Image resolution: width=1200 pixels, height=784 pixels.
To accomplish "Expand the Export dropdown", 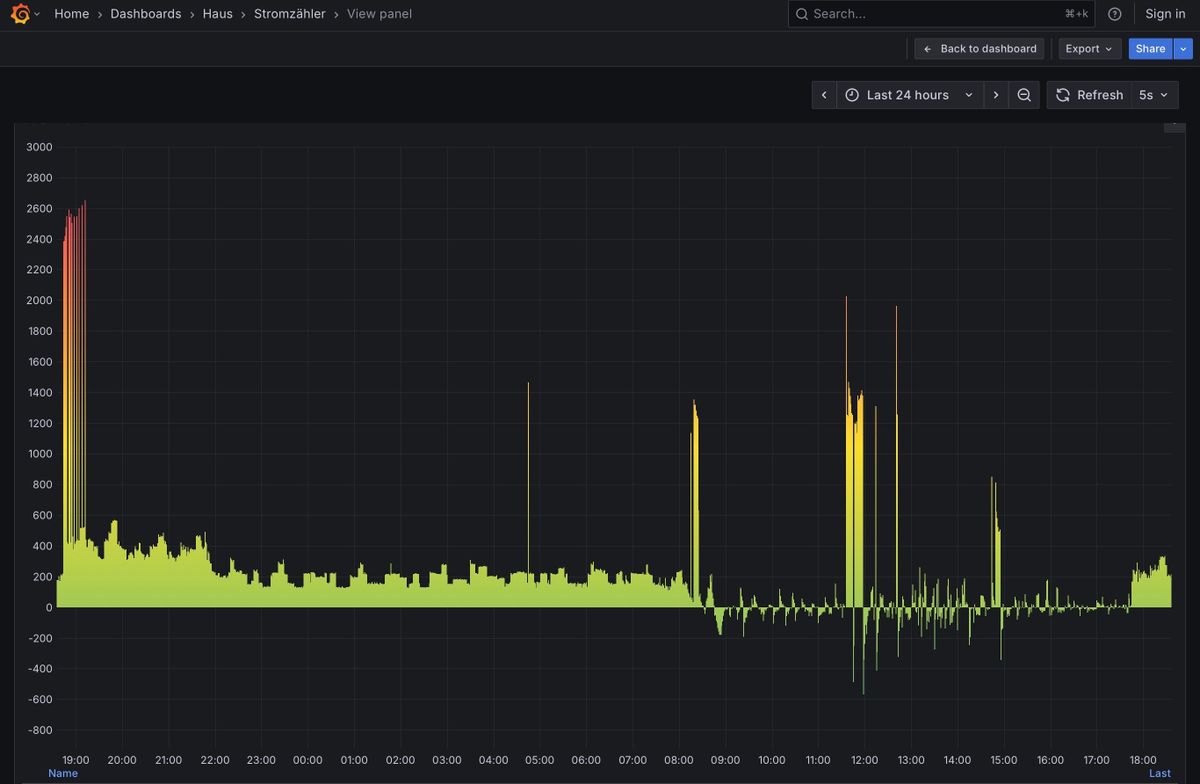I will point(1089,49).
